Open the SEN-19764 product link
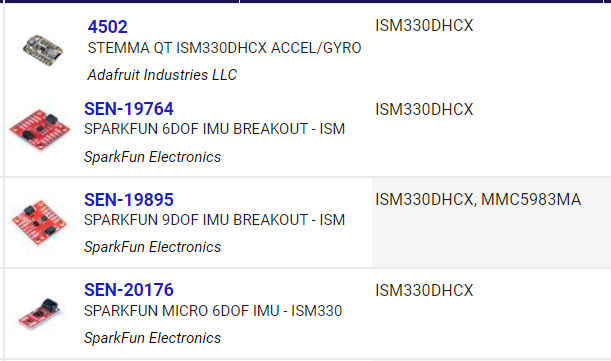The image size is (611, 361). point(129,109)
